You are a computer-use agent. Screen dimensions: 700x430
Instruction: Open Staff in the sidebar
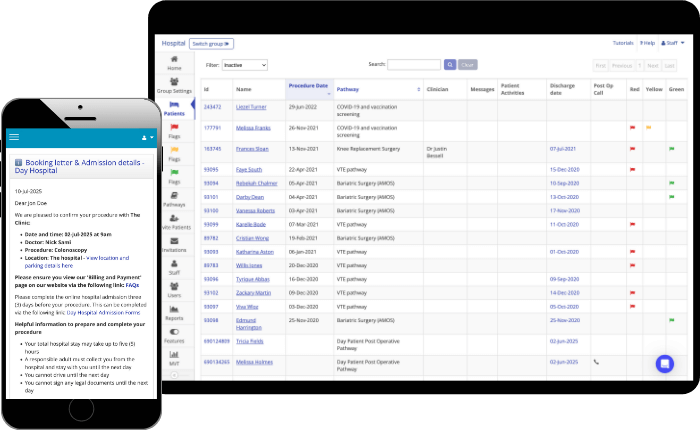pos(174,267)
